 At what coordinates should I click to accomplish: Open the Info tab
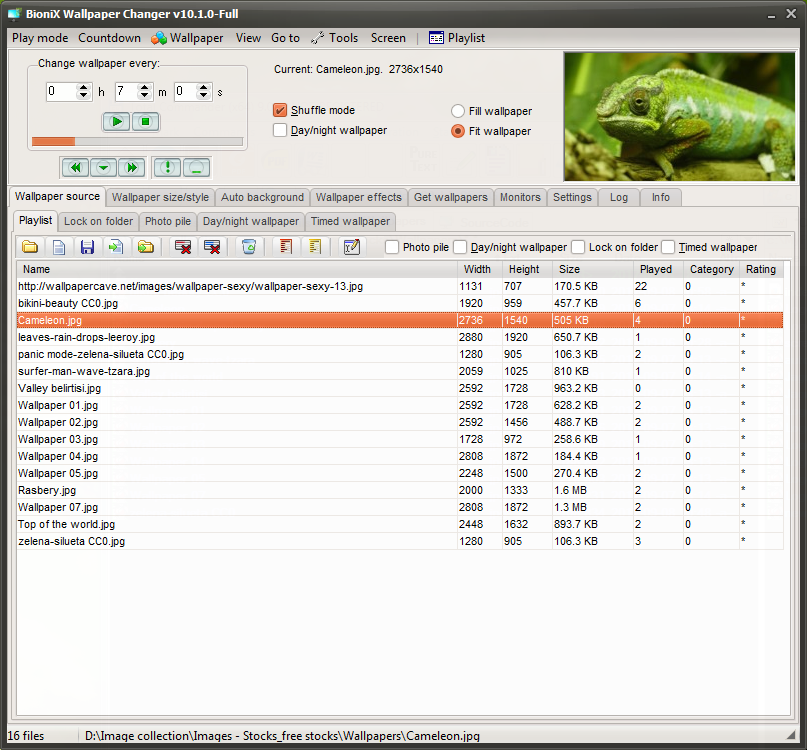pos(661,197)
